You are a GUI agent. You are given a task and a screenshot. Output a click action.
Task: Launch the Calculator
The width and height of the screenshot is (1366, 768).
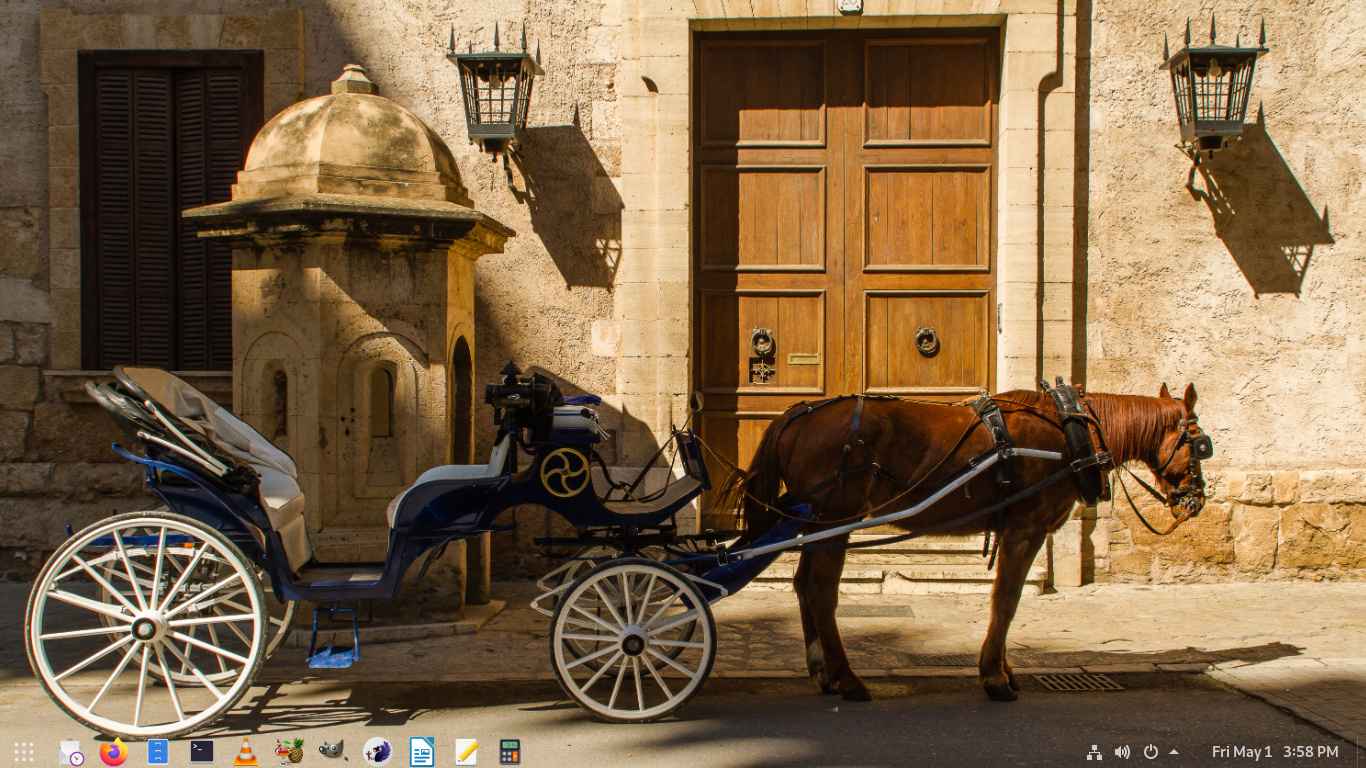click(510, 752)
